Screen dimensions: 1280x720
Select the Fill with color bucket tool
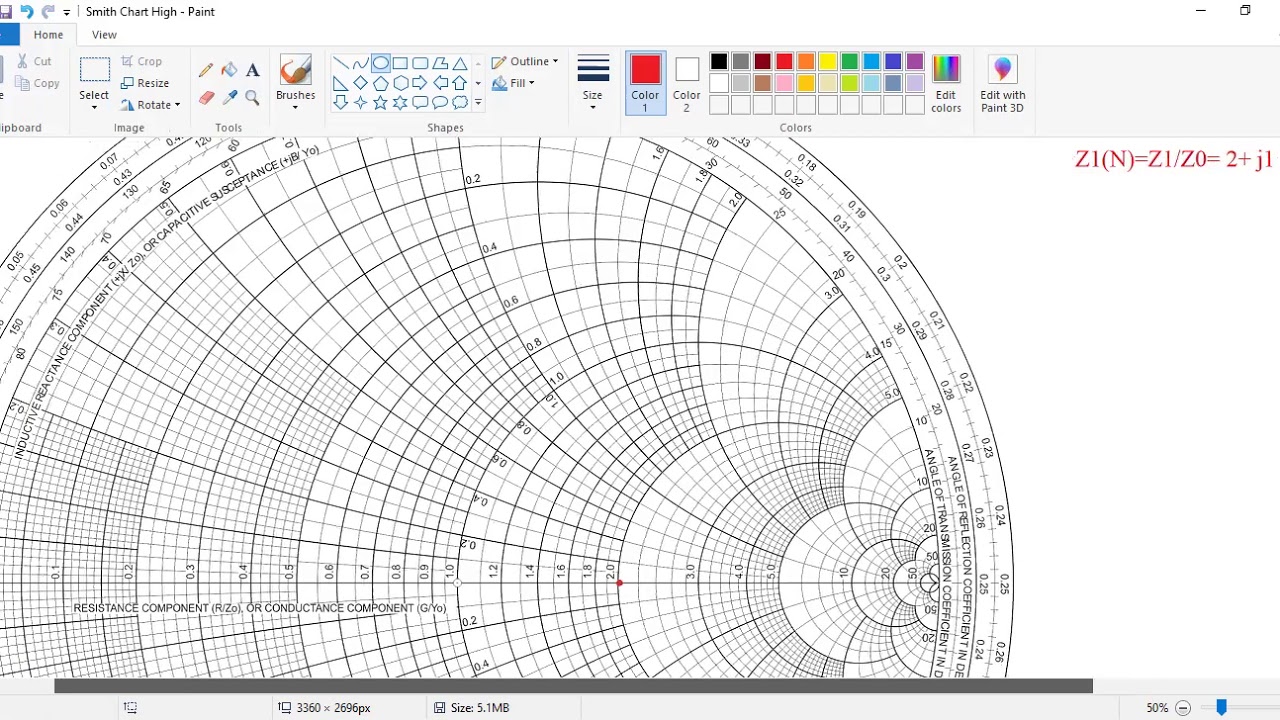coord(229,70)
